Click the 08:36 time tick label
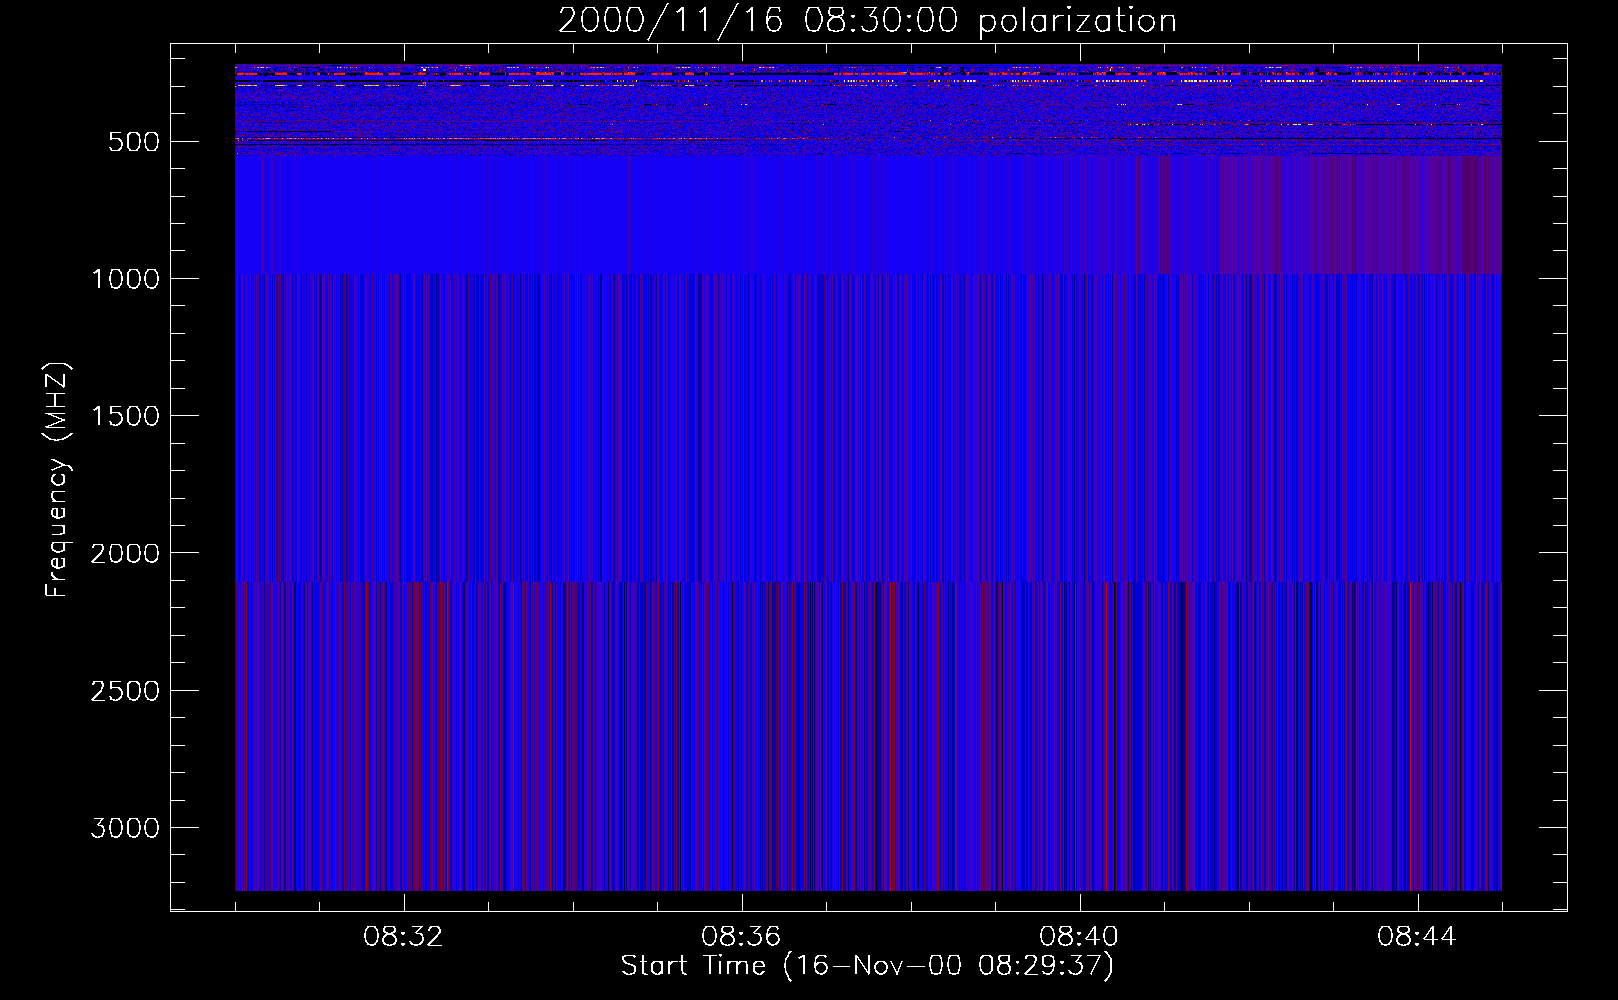 (741, 936)
